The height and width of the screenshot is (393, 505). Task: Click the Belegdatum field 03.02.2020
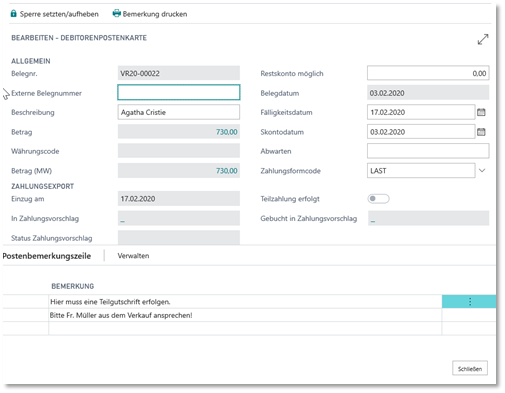[428, 93]
